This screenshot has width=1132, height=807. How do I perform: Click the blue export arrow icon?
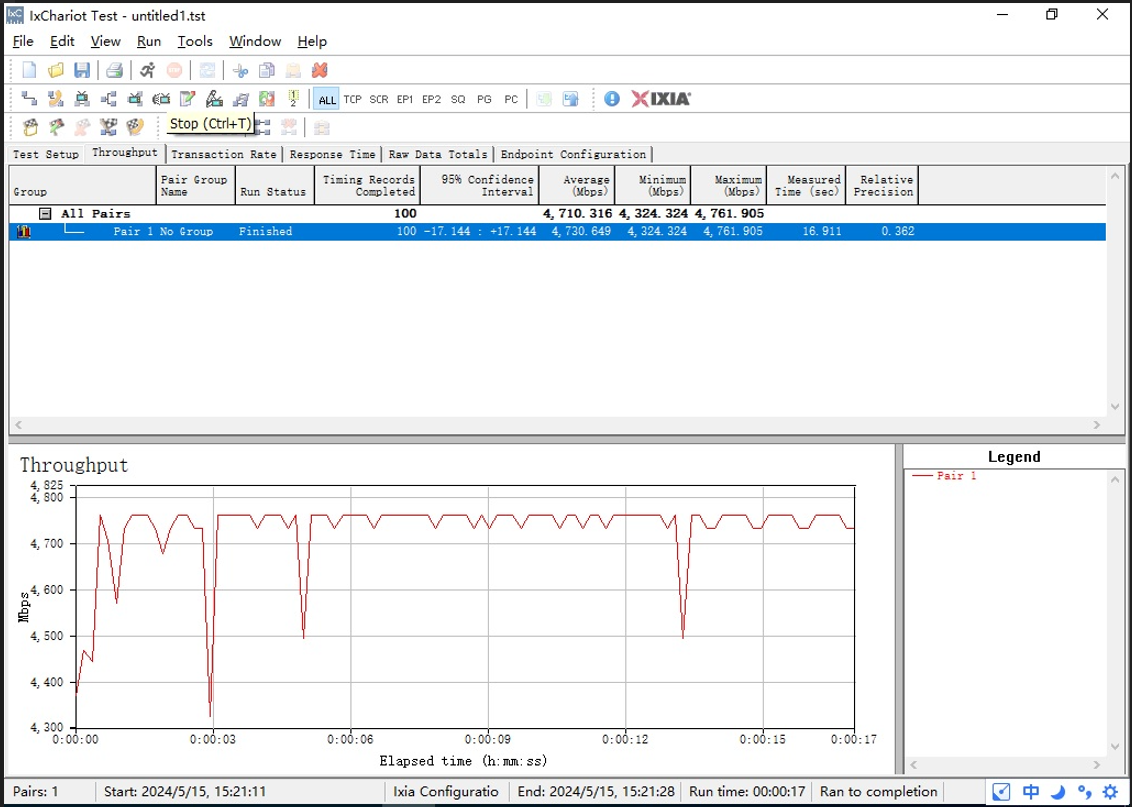coord(570,99)
